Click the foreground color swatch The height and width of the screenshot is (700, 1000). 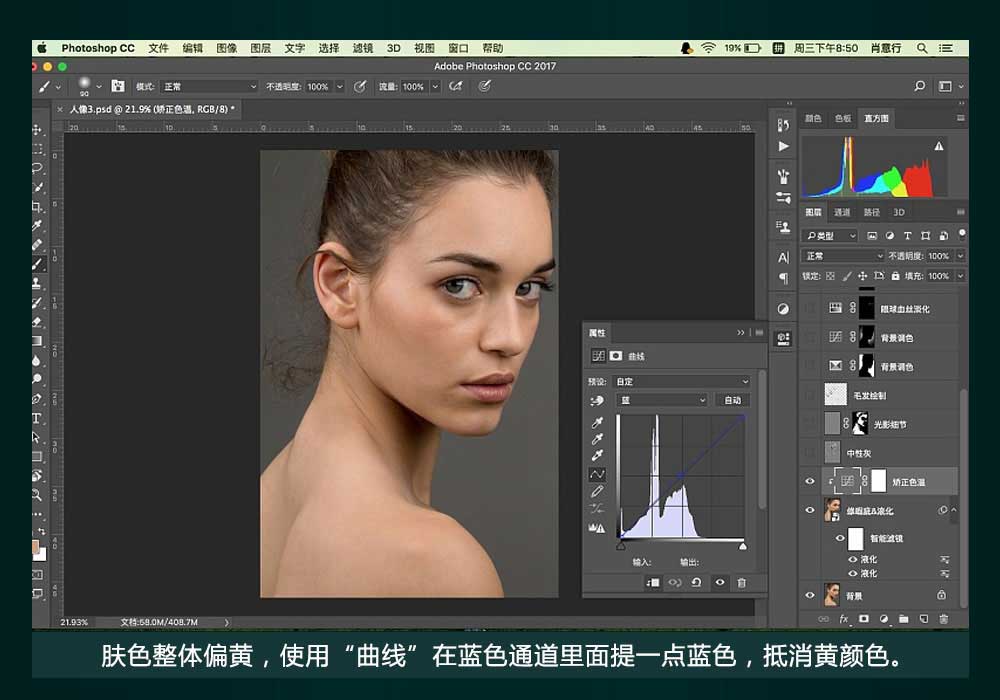coord(36,547)
